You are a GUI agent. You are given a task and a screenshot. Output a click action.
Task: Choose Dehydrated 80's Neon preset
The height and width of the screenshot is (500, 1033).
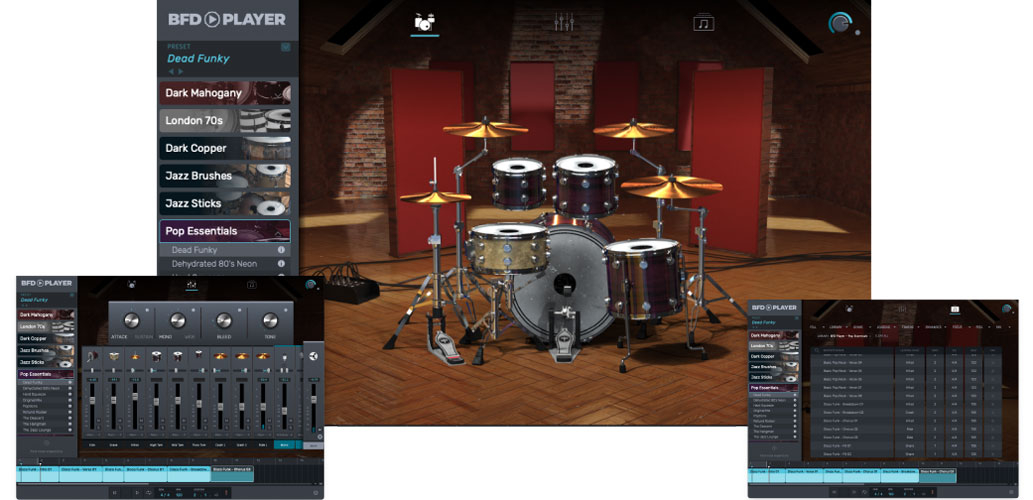tap(214, 264)
